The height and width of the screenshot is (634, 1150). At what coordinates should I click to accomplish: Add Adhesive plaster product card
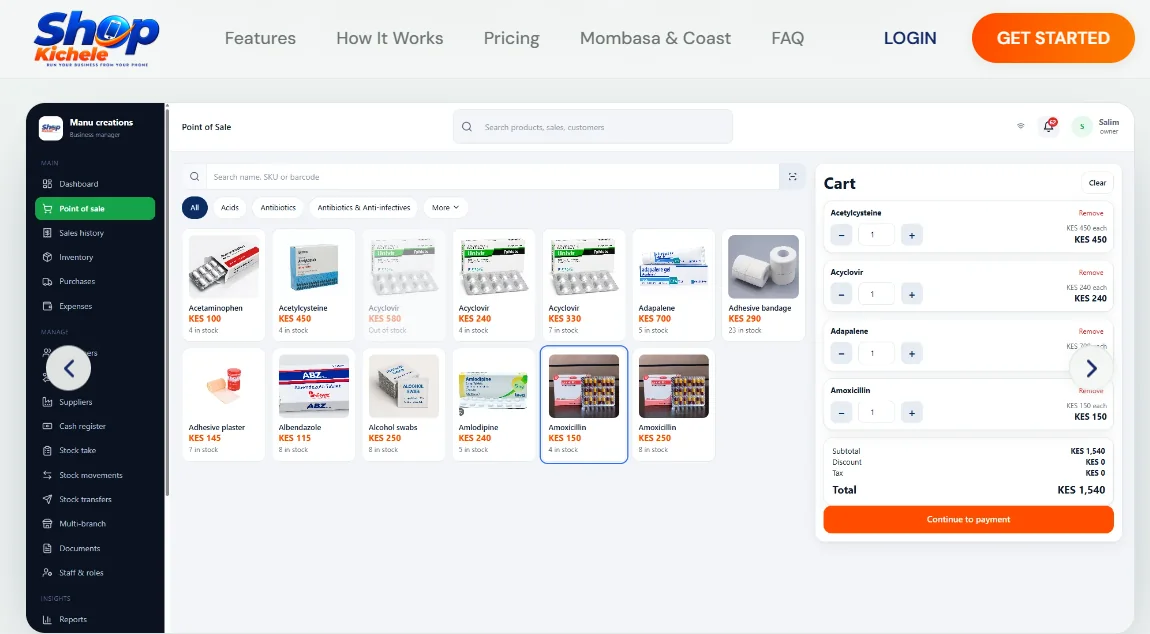(x=224, y=404)
